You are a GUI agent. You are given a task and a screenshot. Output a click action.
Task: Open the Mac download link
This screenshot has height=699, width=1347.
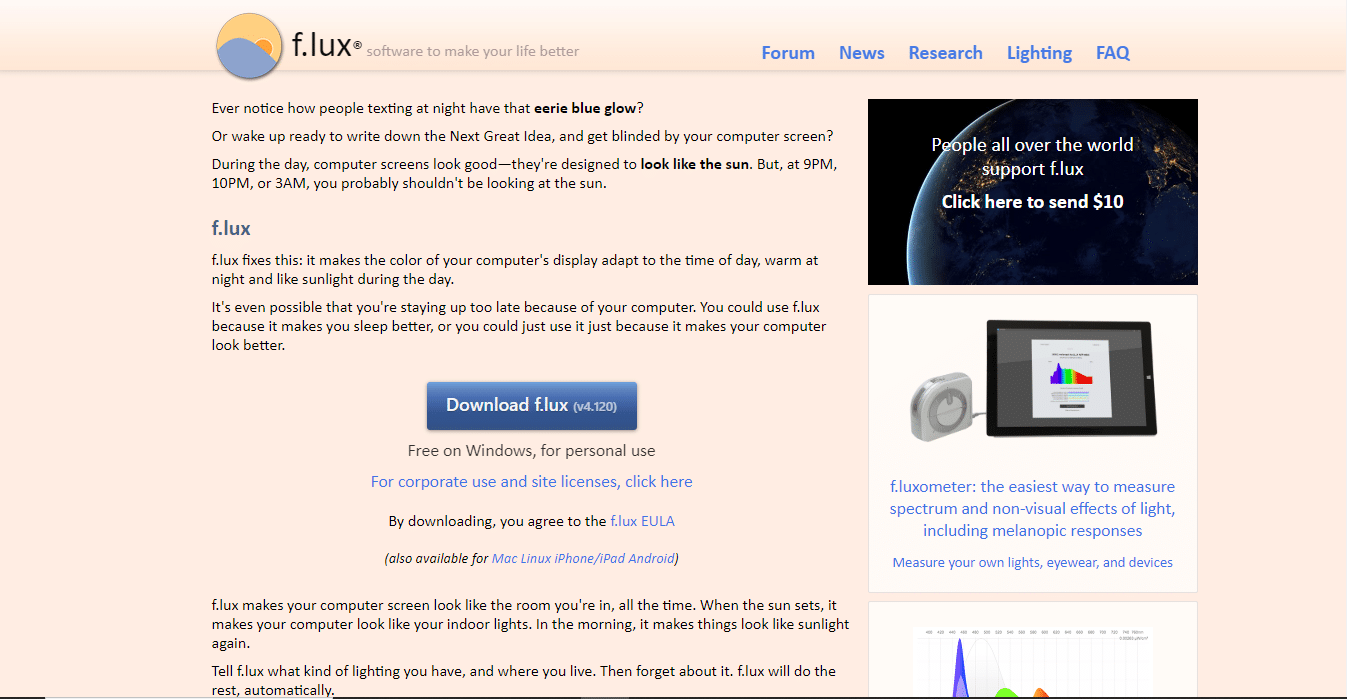504,558
